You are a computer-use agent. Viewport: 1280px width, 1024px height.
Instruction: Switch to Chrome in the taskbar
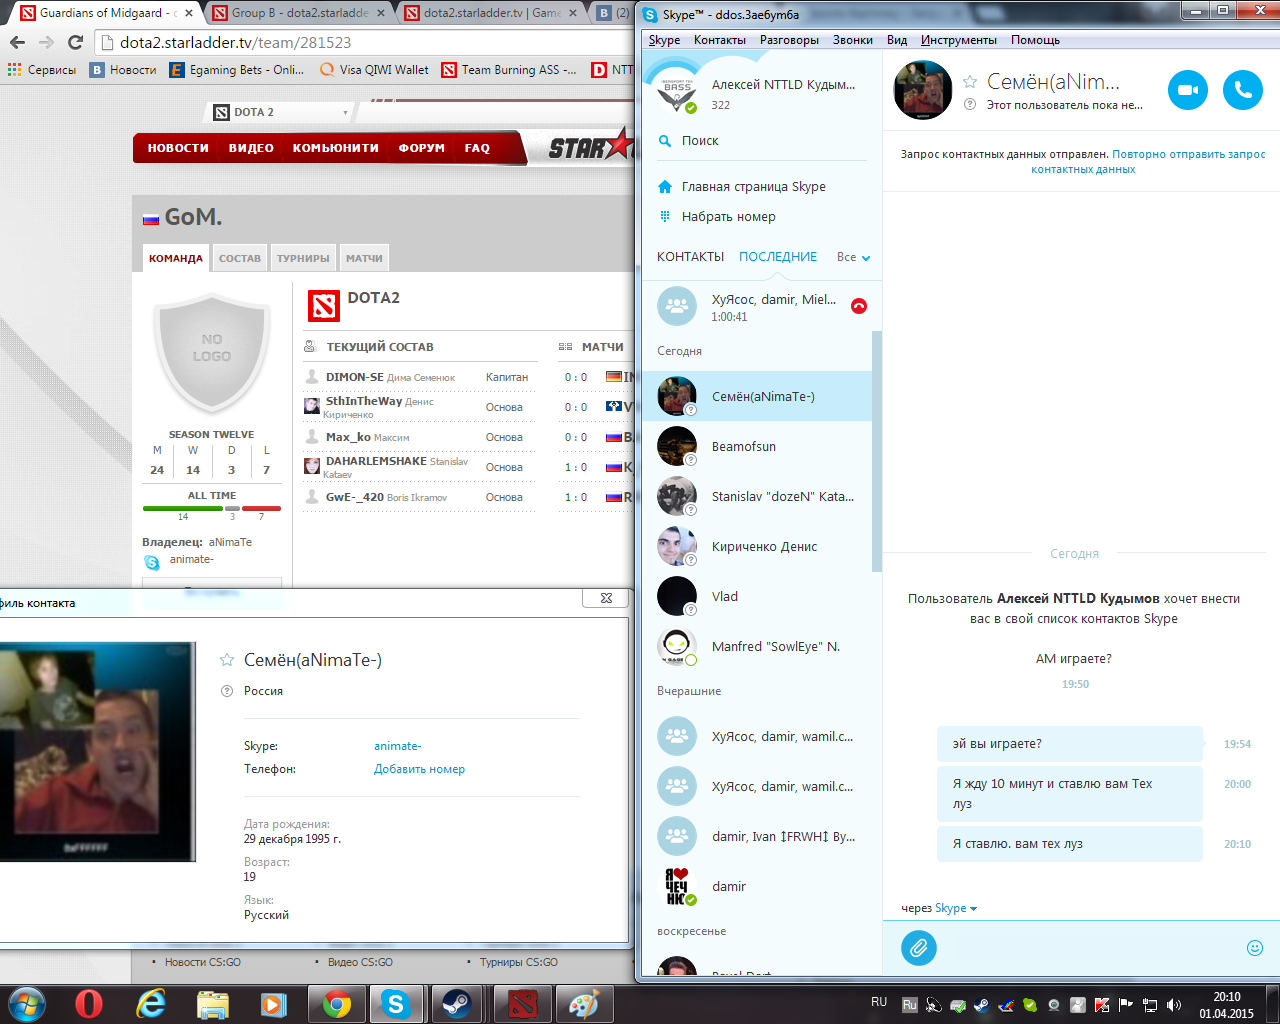click(337, 1004)
